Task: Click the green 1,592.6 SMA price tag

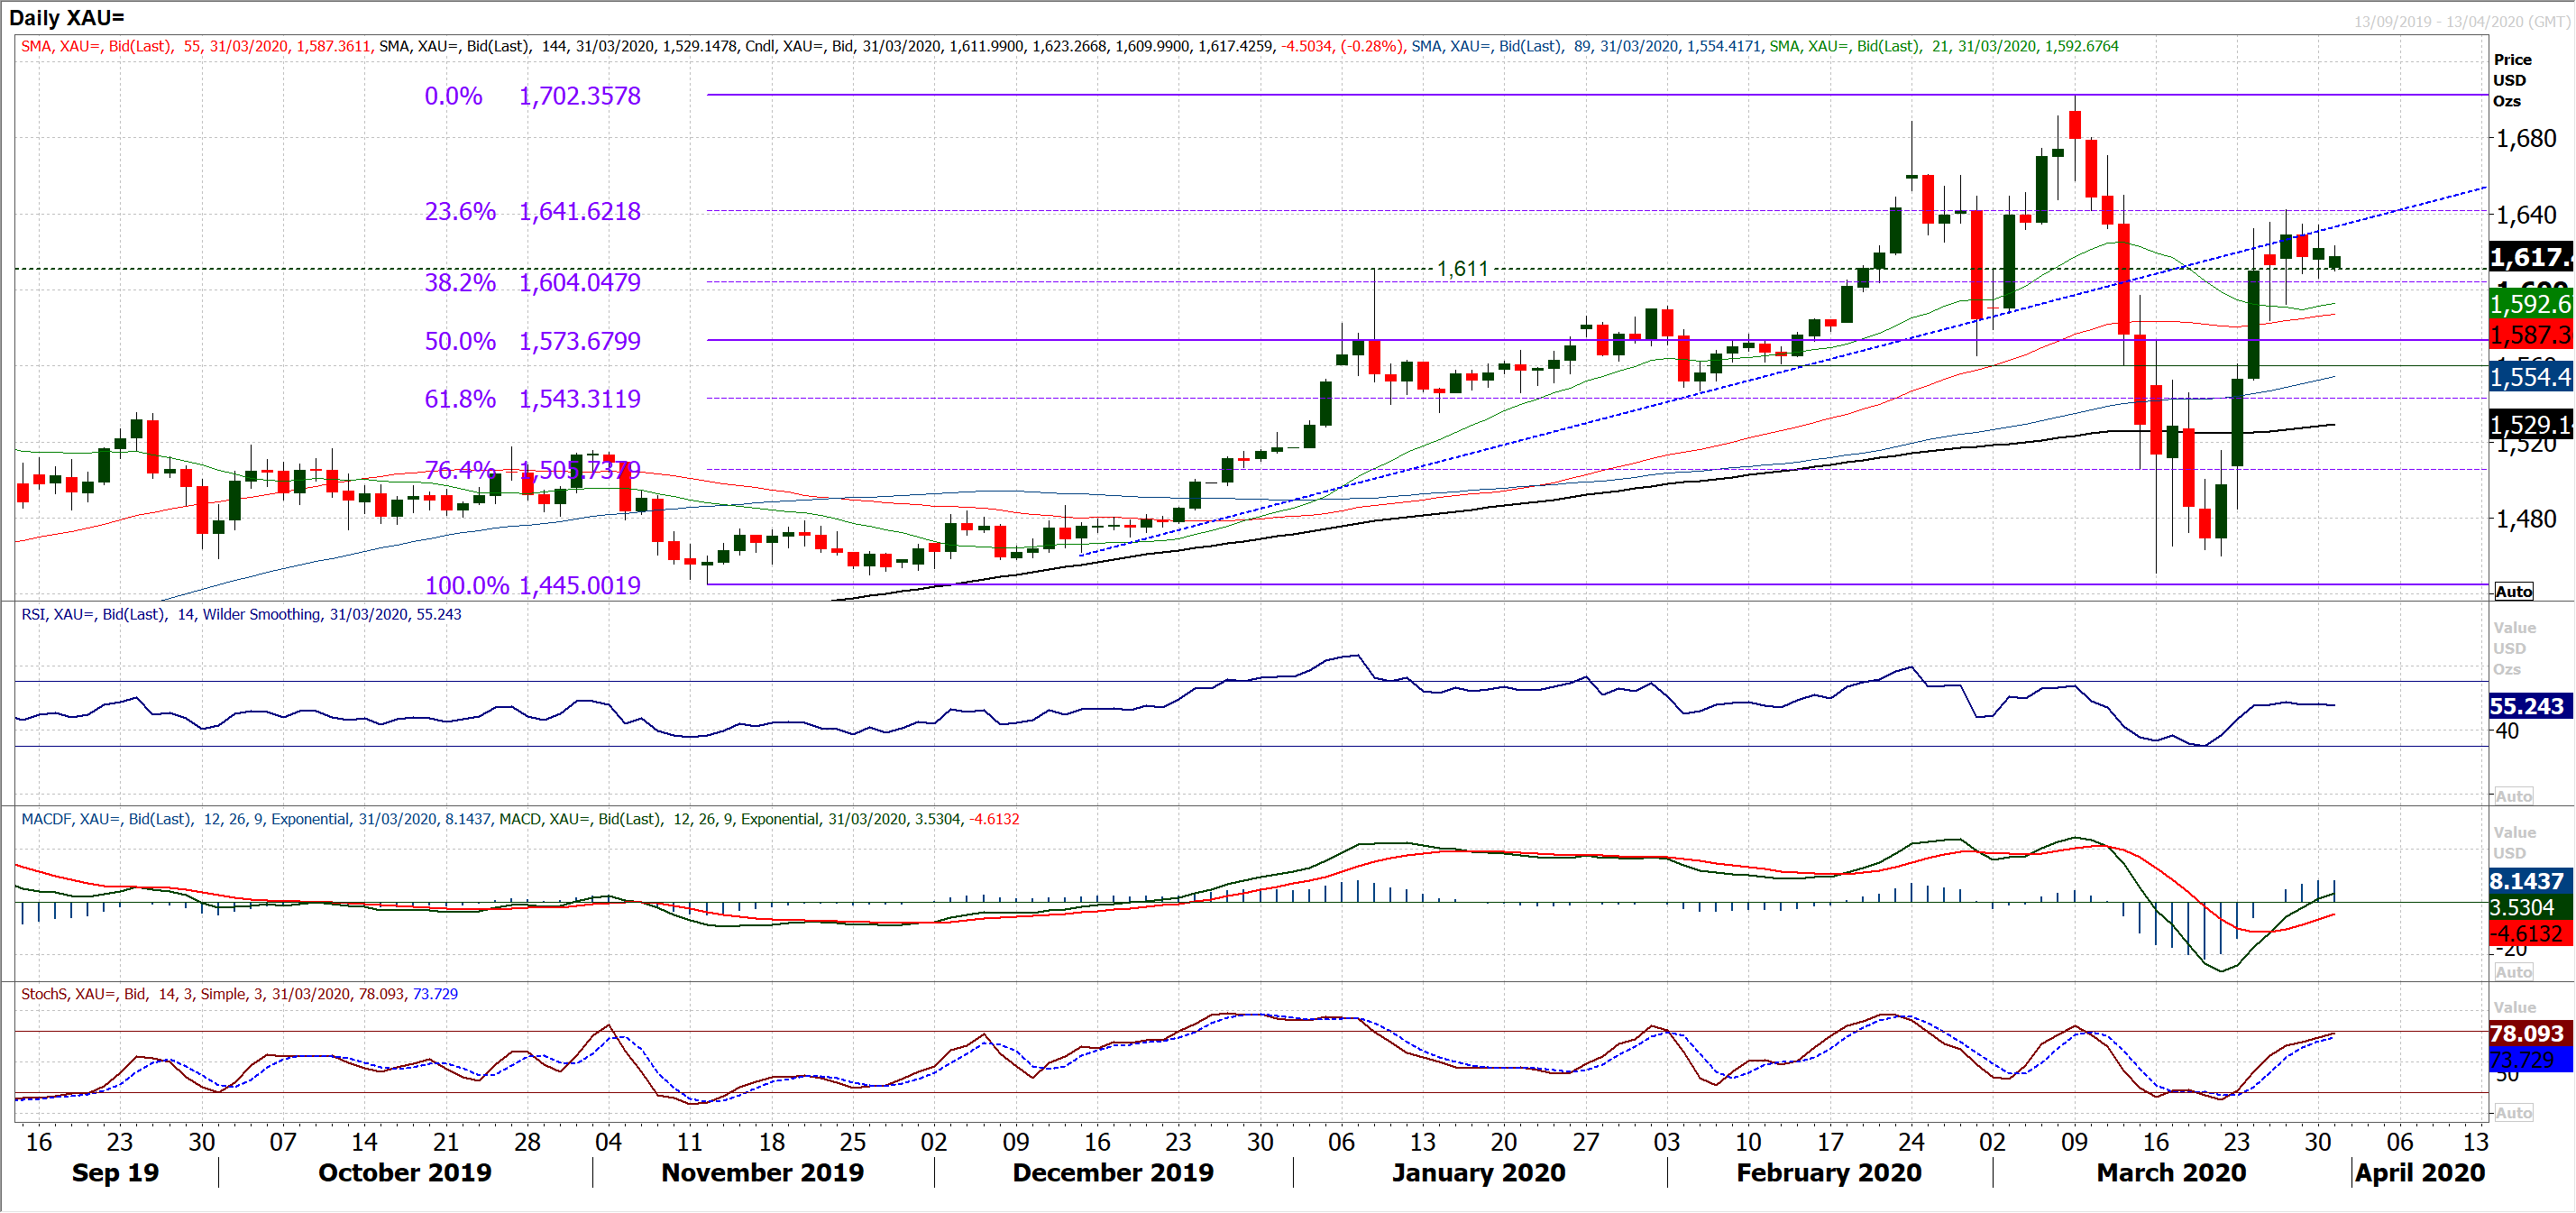Action: (x=2529, y=304)
